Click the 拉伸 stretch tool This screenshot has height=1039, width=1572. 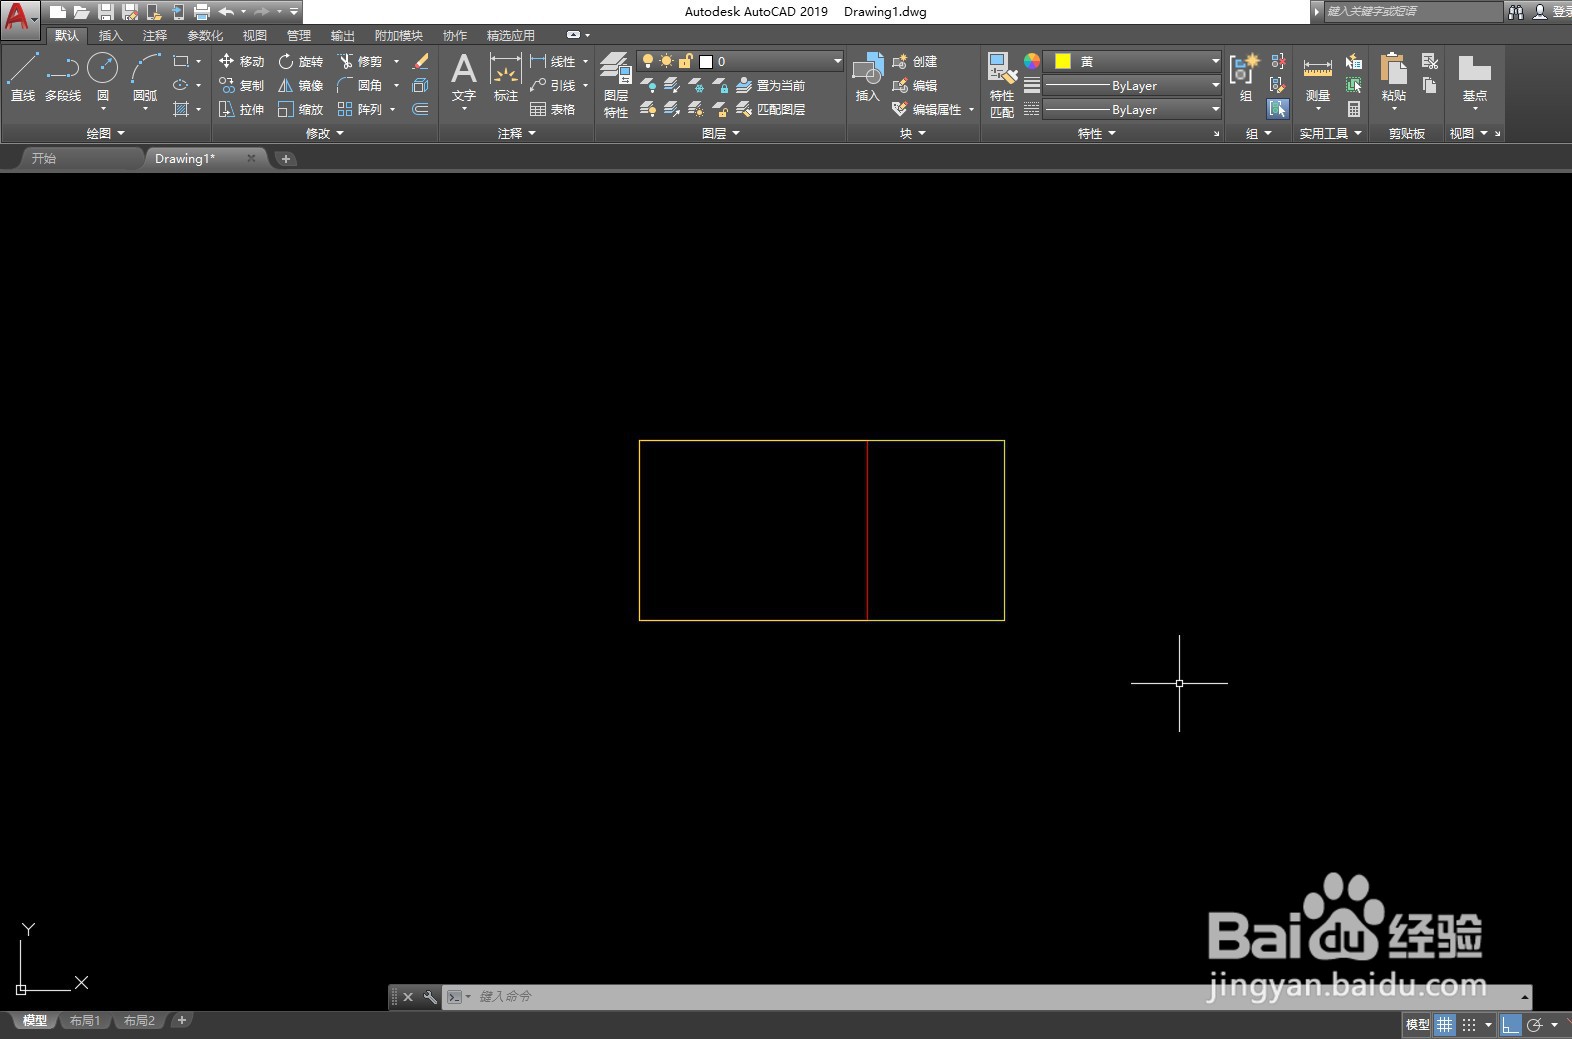241,109
